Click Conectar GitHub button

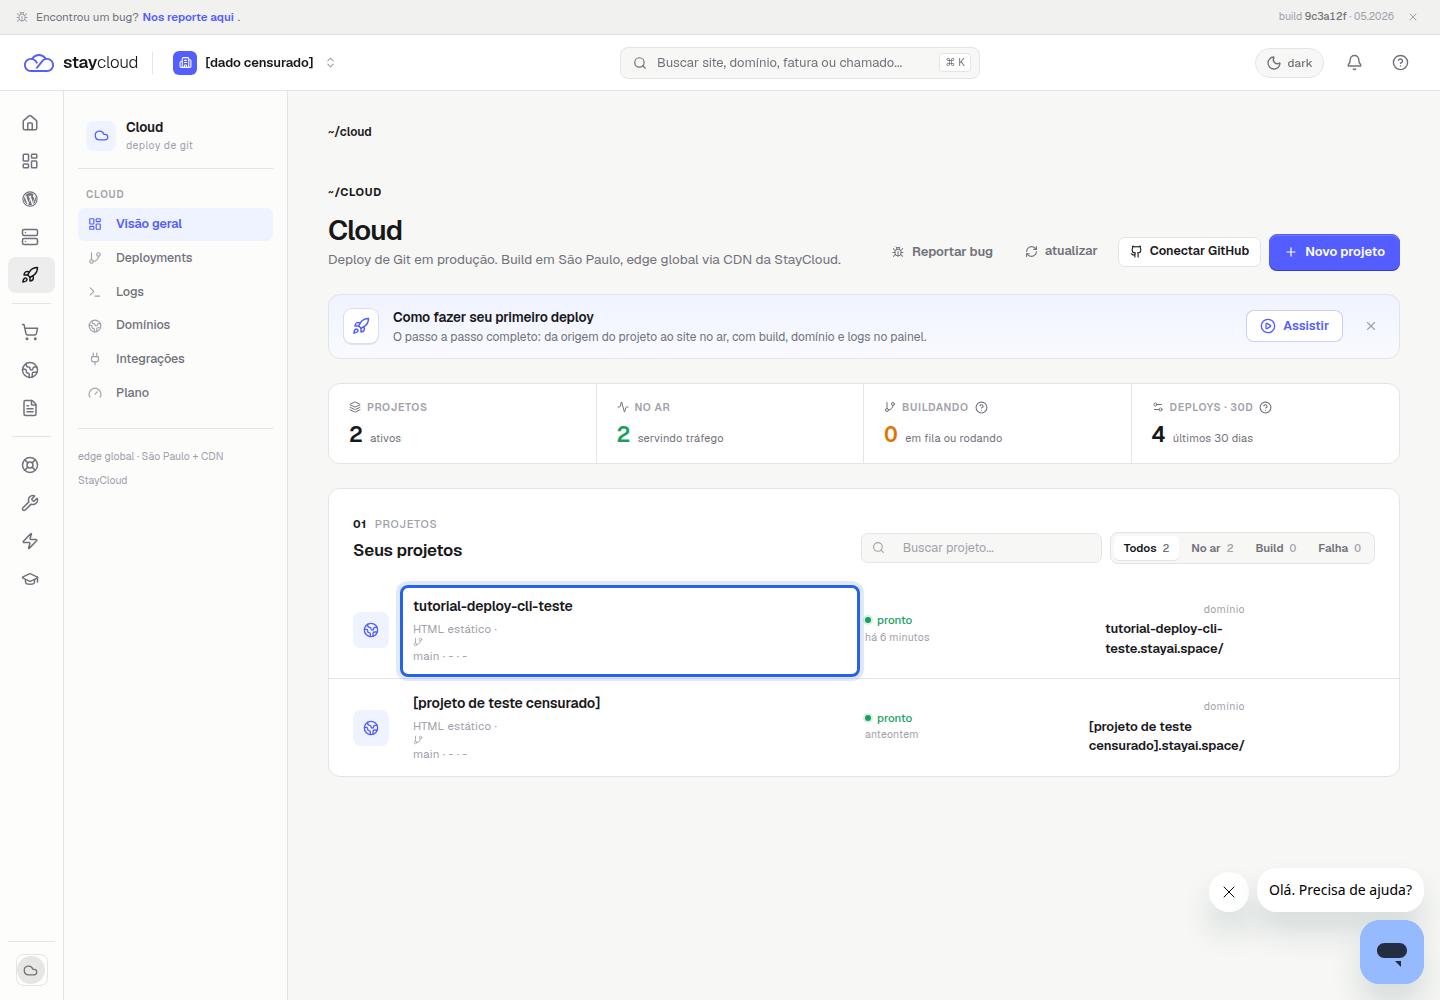pyautogui.click(x=1189, y=251)
